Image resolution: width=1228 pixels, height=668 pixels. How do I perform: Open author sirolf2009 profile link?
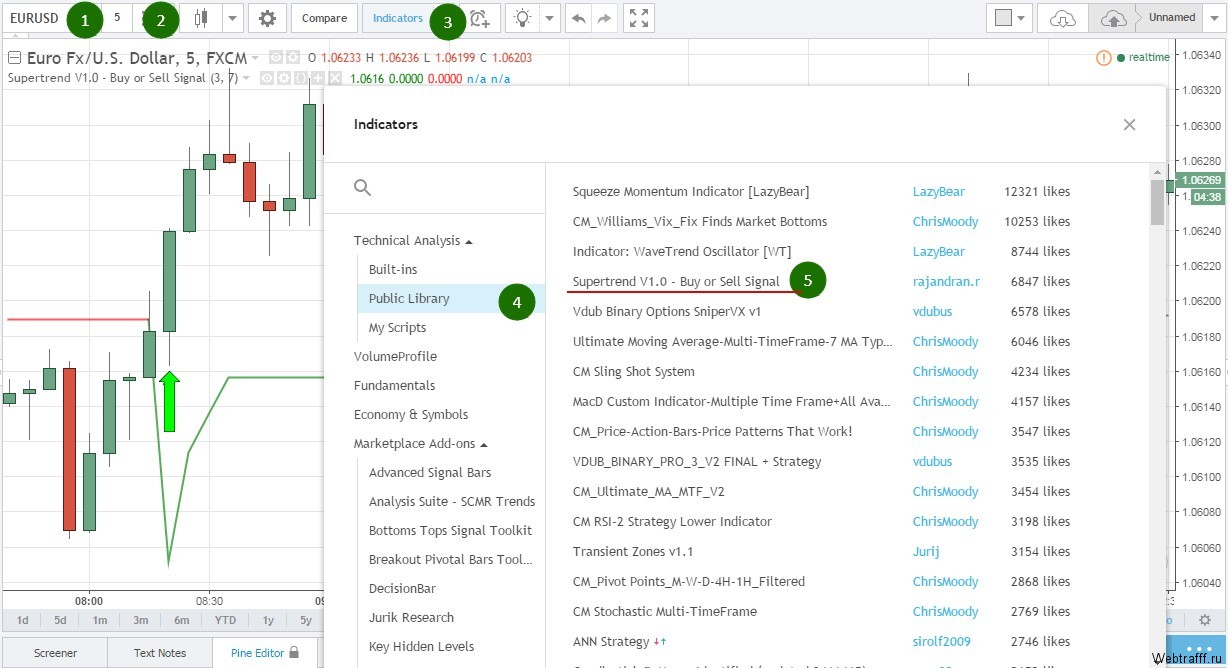point(941,641)
